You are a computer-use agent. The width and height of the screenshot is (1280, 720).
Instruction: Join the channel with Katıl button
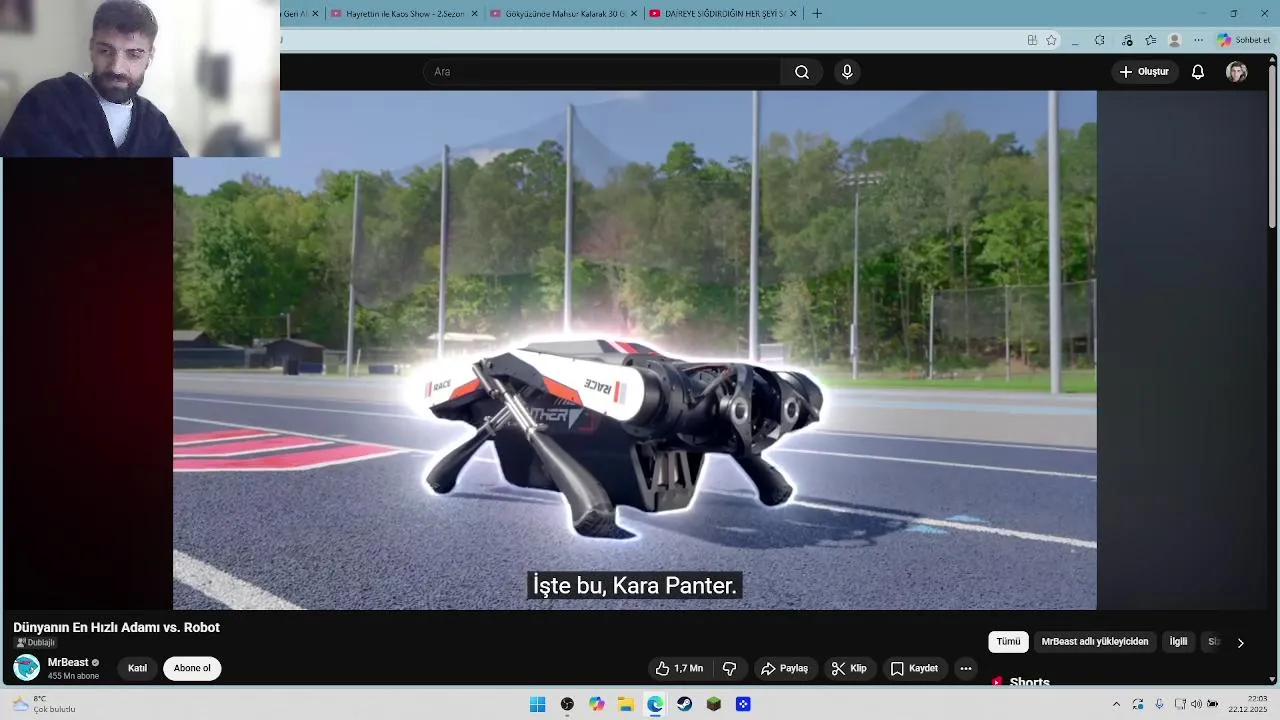[137, 668]
